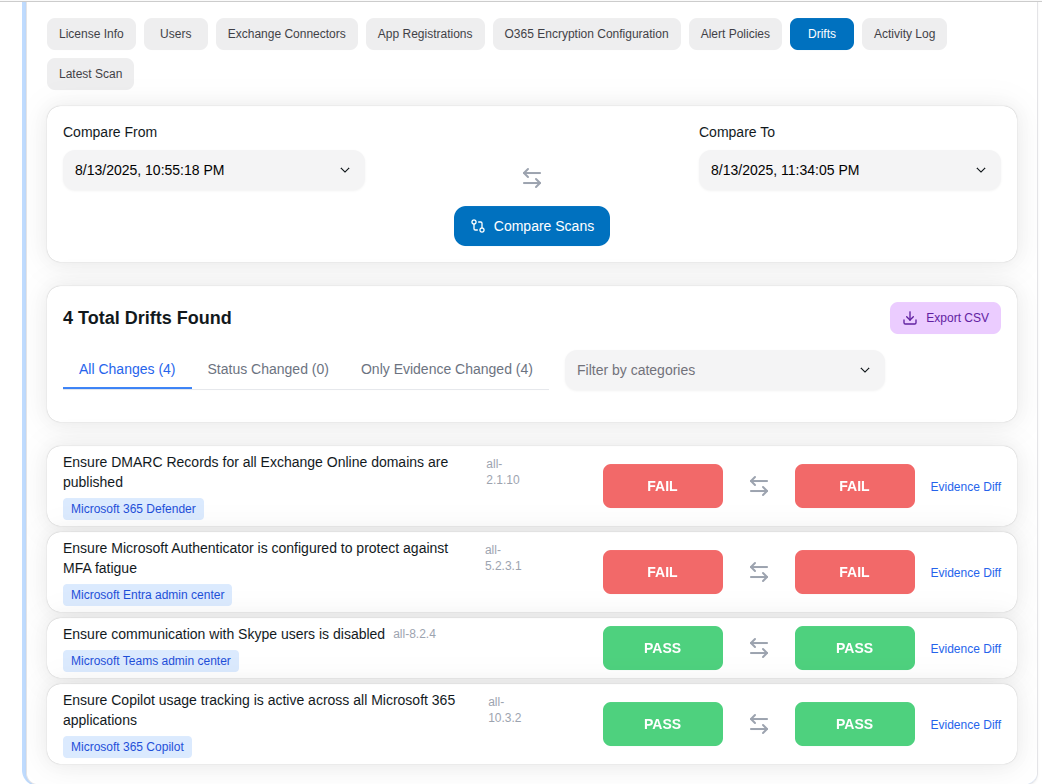1042x784 pixels.
Task: Switch to the Only Evidence Changed tab
Action: (x=446, y=369)
